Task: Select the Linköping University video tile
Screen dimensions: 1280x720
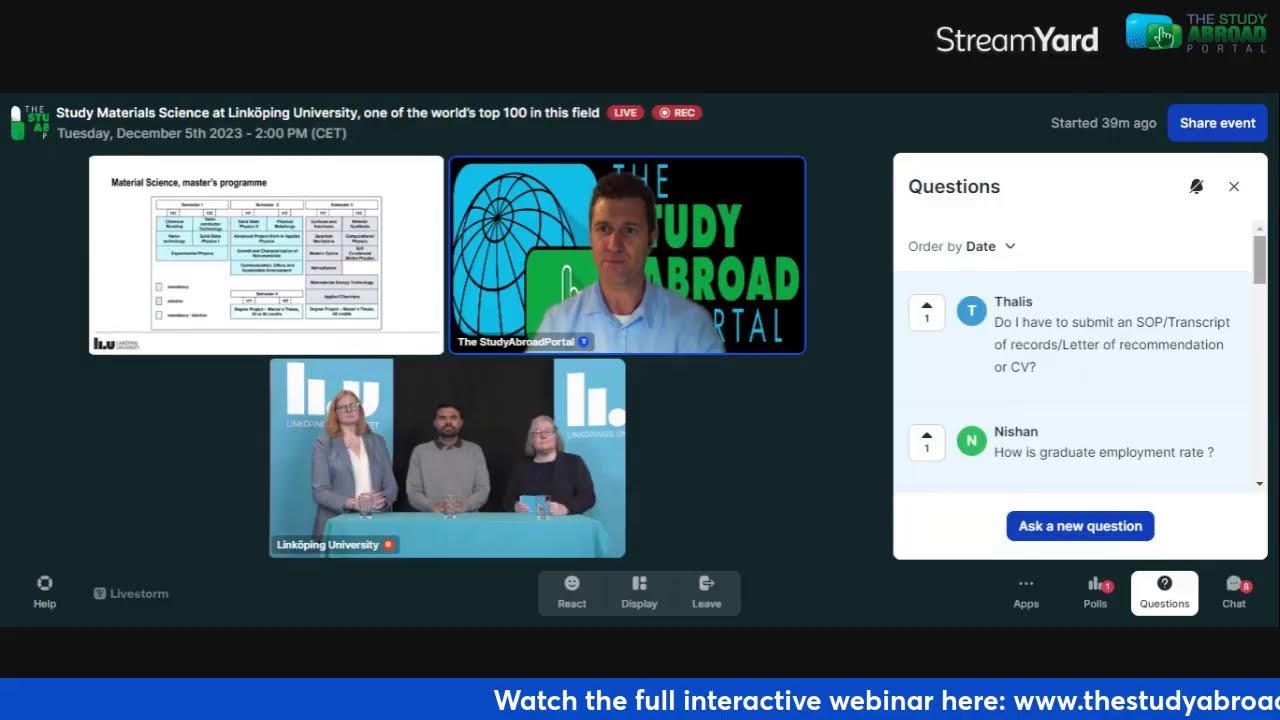Action: pyautogui.click(x=447, y=458)
